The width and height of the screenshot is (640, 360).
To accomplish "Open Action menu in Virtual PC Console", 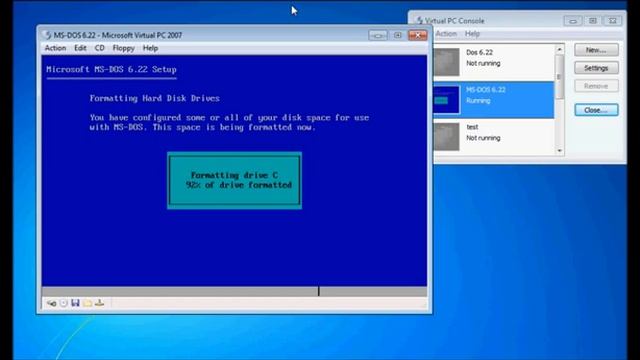I will (446, 33).
